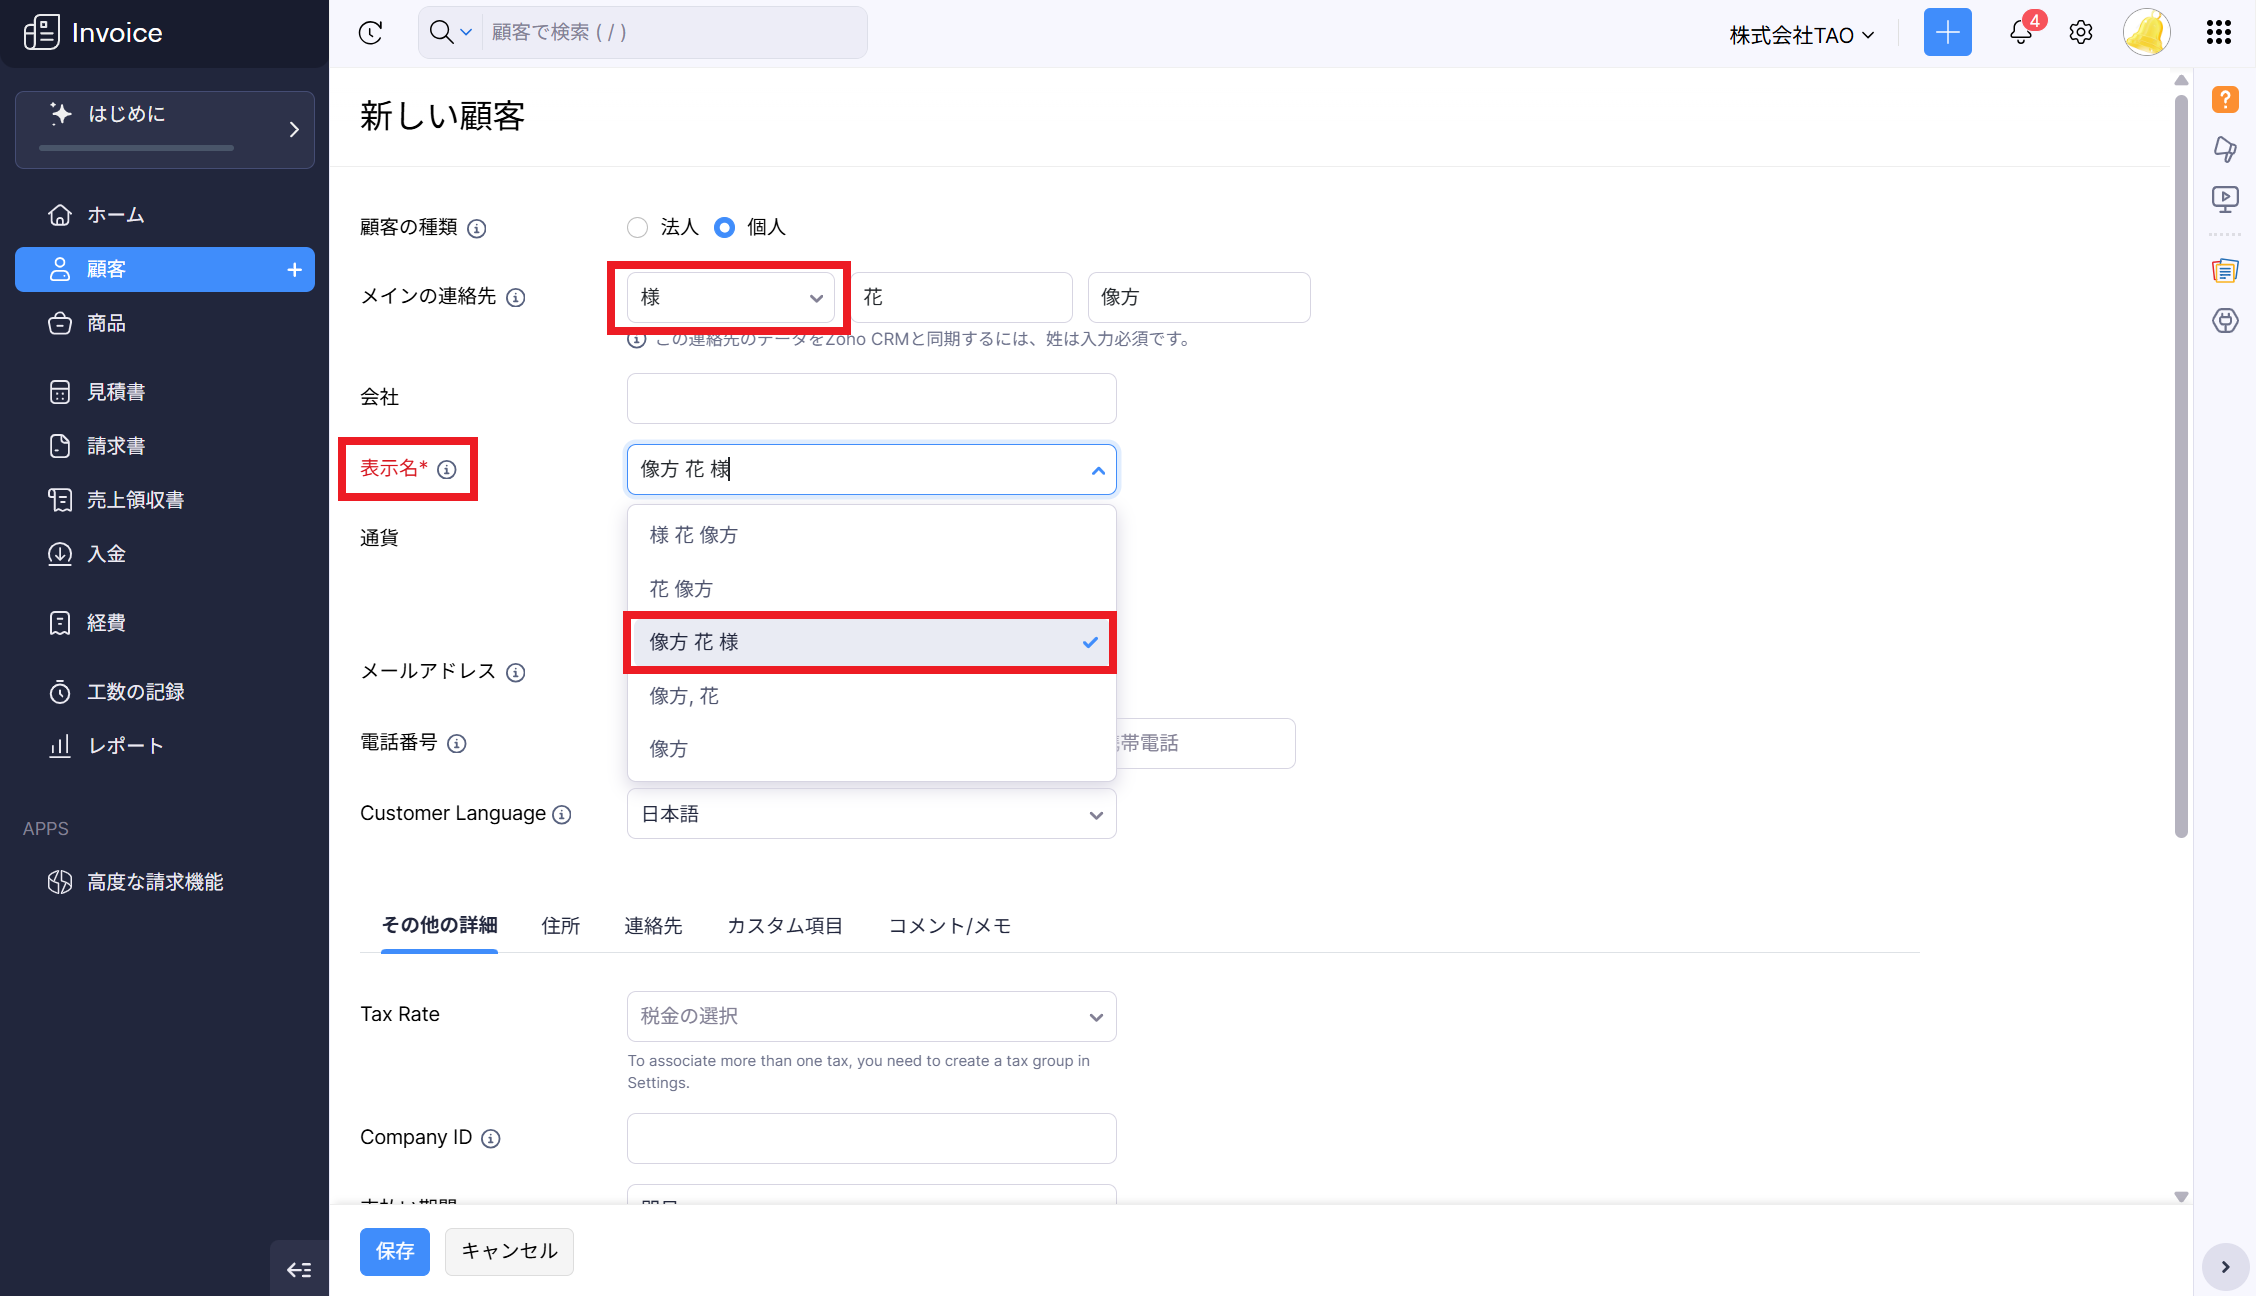Collapse the sidebar with the arrow icon

click(x=299, y=1270)
